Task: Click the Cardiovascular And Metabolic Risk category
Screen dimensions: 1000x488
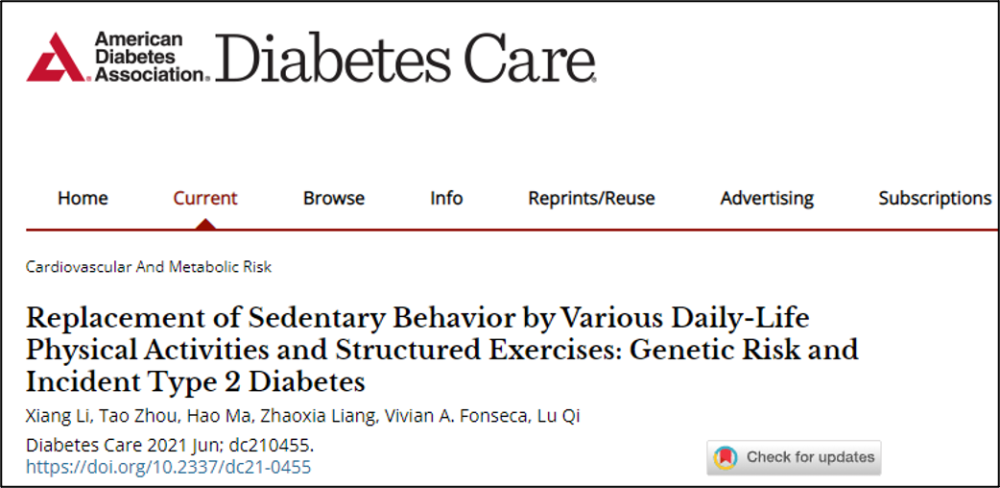Action: [x=149, y=267]
